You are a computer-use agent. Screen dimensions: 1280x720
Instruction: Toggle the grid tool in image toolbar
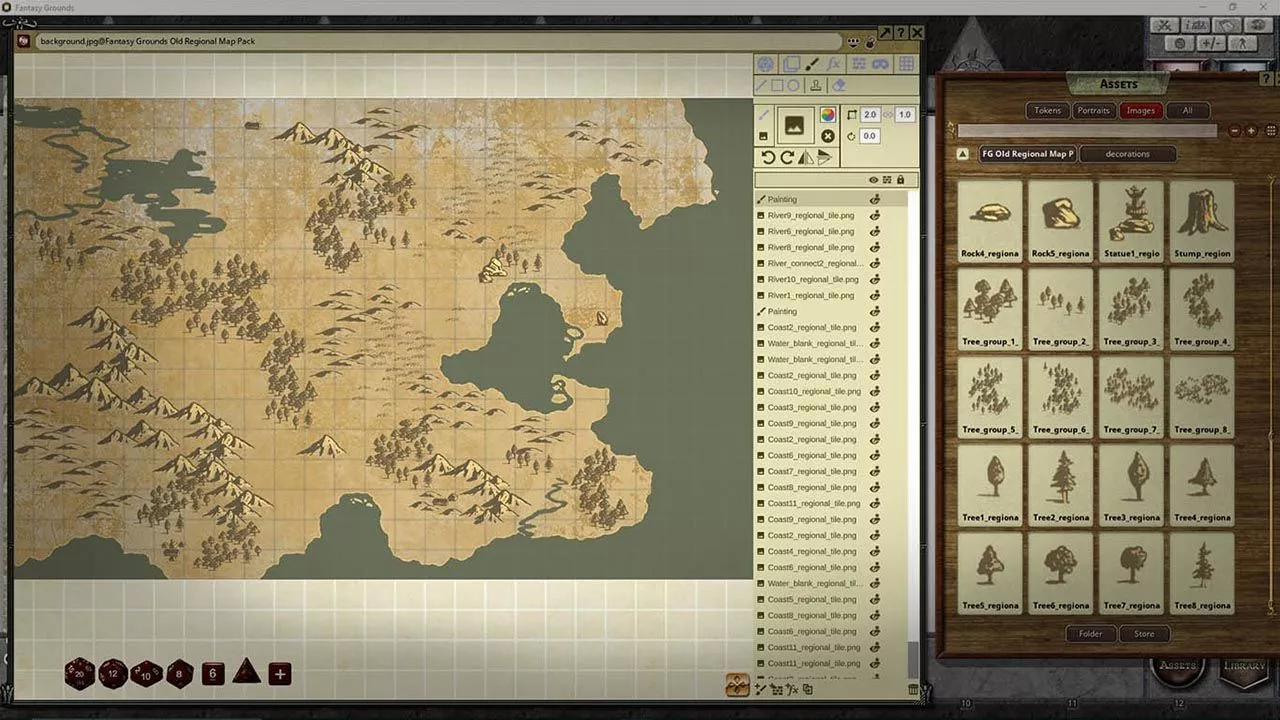point(906,64)
